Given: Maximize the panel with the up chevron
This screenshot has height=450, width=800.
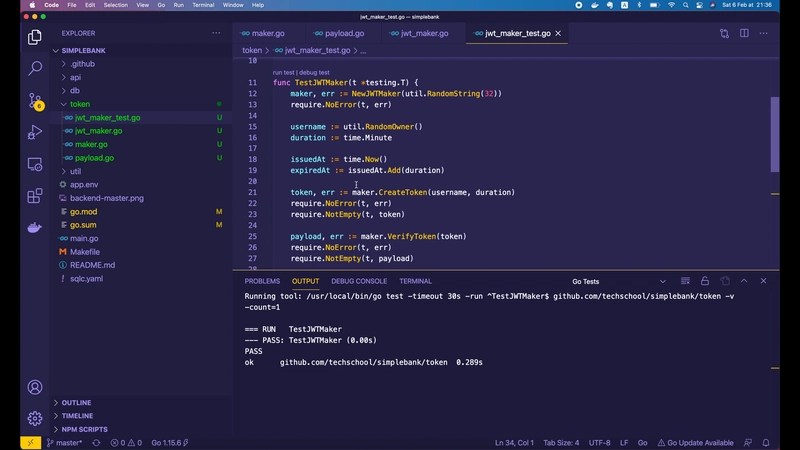Looking at the screenshot, I should tap(745, 282).
